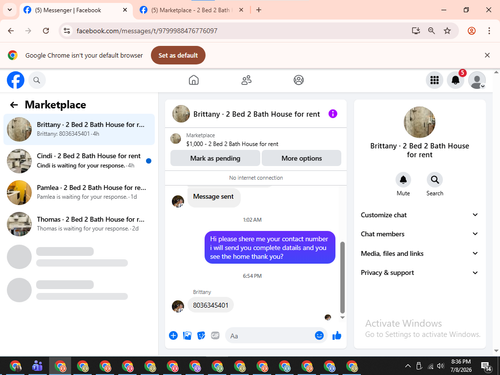500x375 pixels.
Task: Click chat scrollbar thumb
Action: click(x=342, y=277)
